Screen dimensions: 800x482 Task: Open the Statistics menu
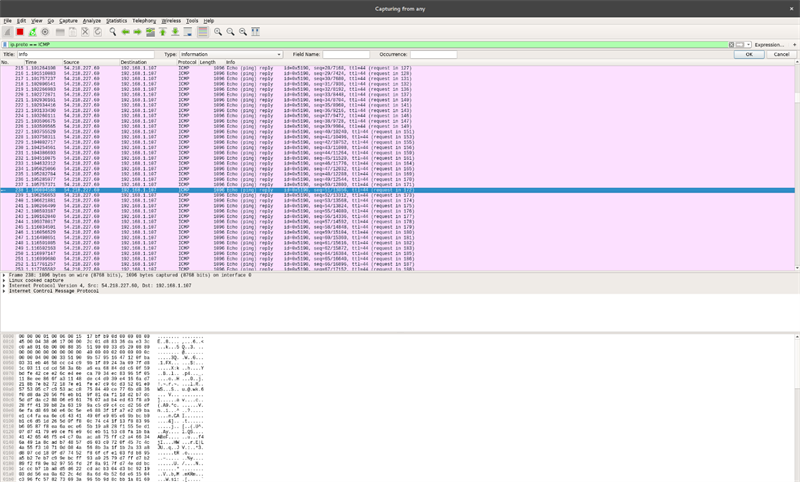[x=116, y=20]
